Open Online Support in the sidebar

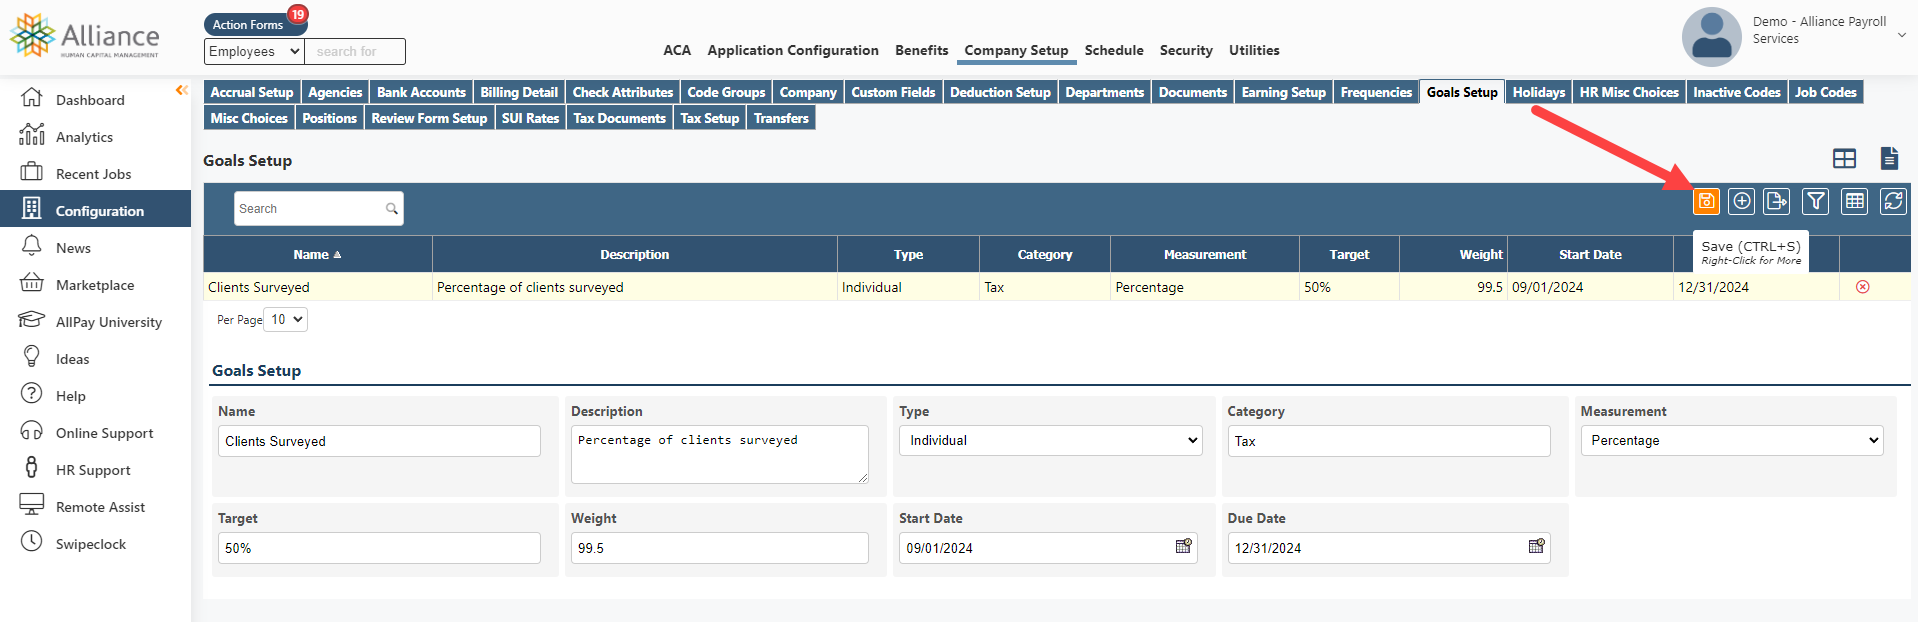pos(104,433)
